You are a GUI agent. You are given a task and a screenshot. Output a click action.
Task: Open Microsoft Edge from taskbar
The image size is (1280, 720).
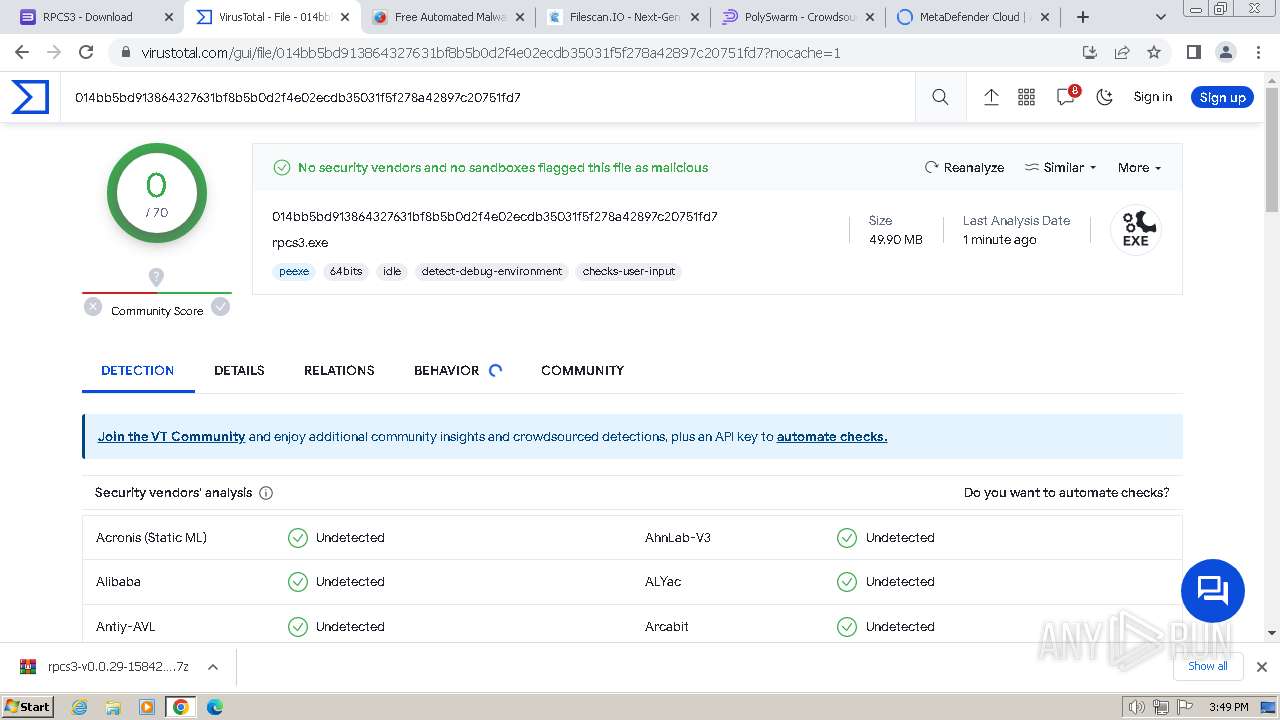pos(214,707)
